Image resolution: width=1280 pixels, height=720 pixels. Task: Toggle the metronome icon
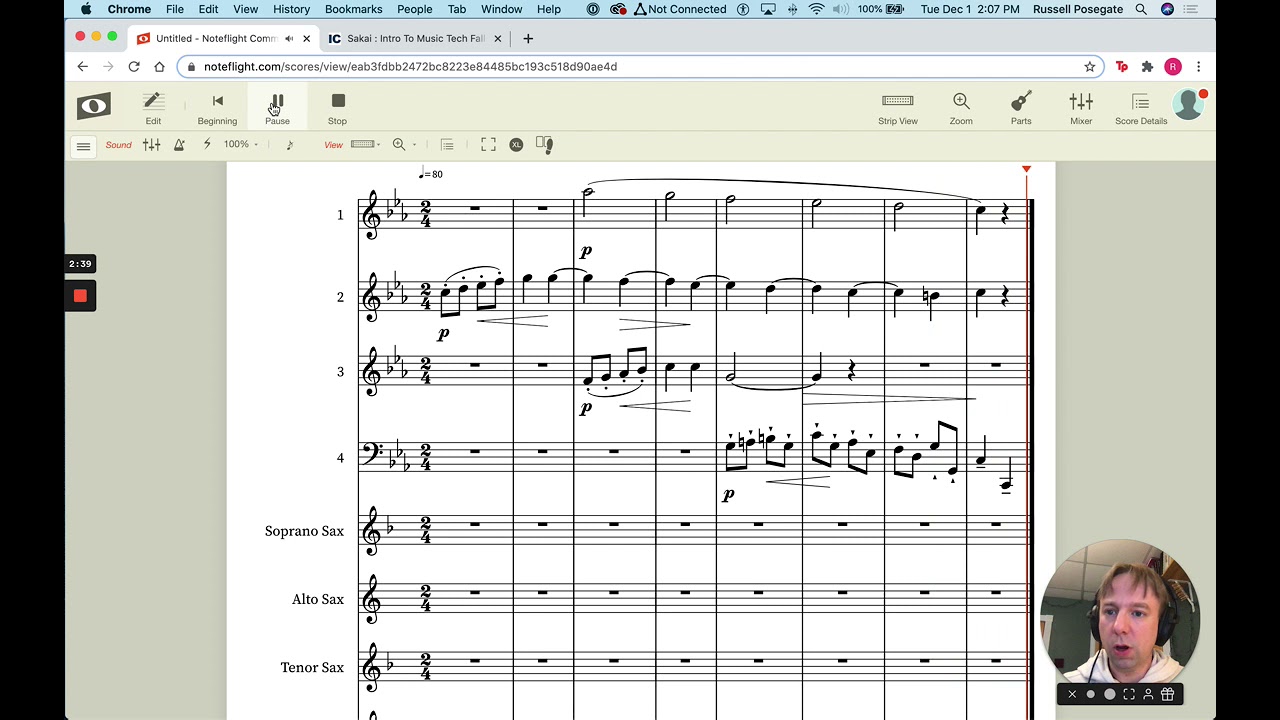179,145
